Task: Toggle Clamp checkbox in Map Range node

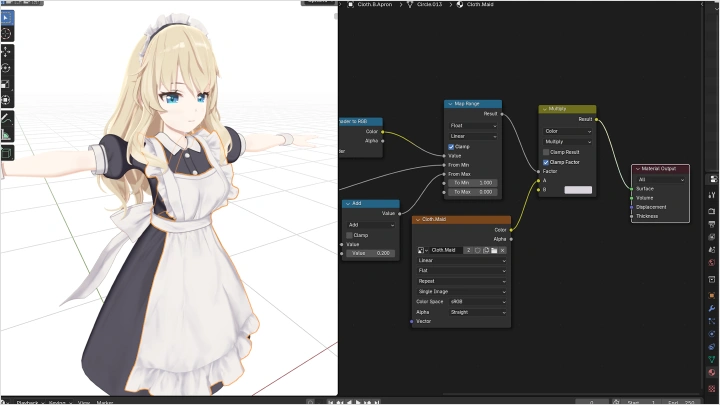Action: point(451,147)
